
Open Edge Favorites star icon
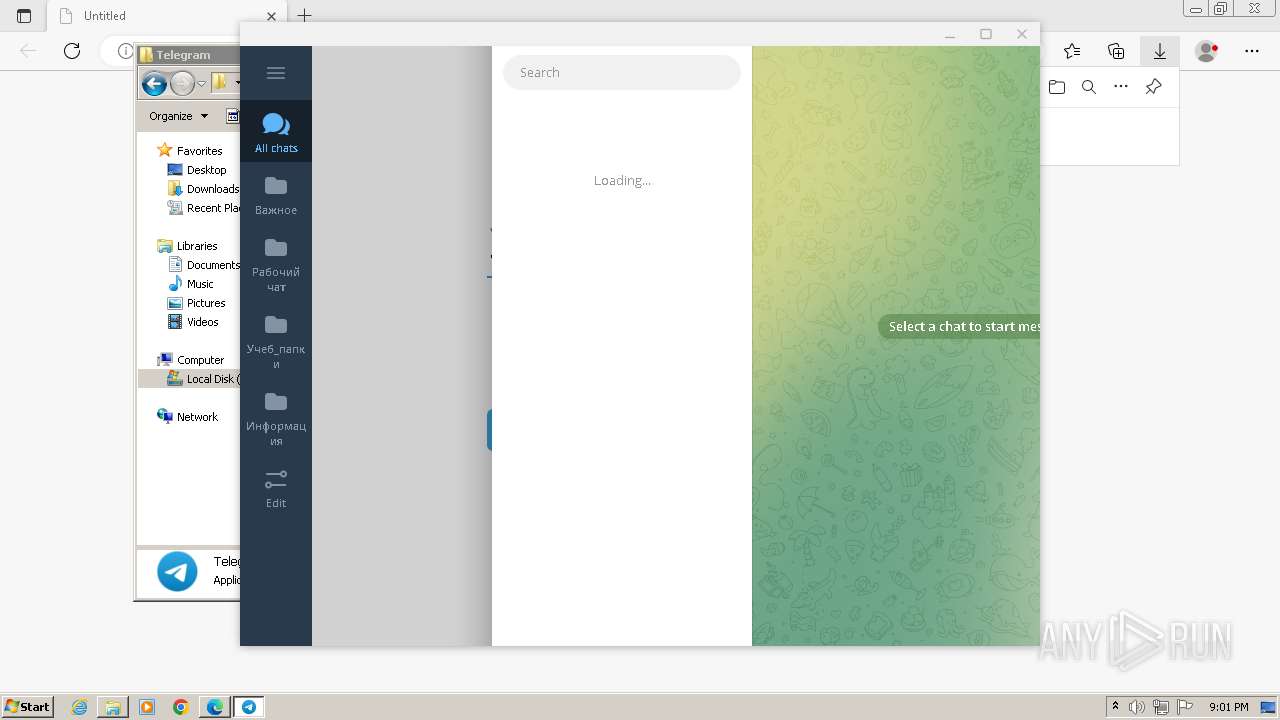pyautogui.click(x=1072, y=51)
